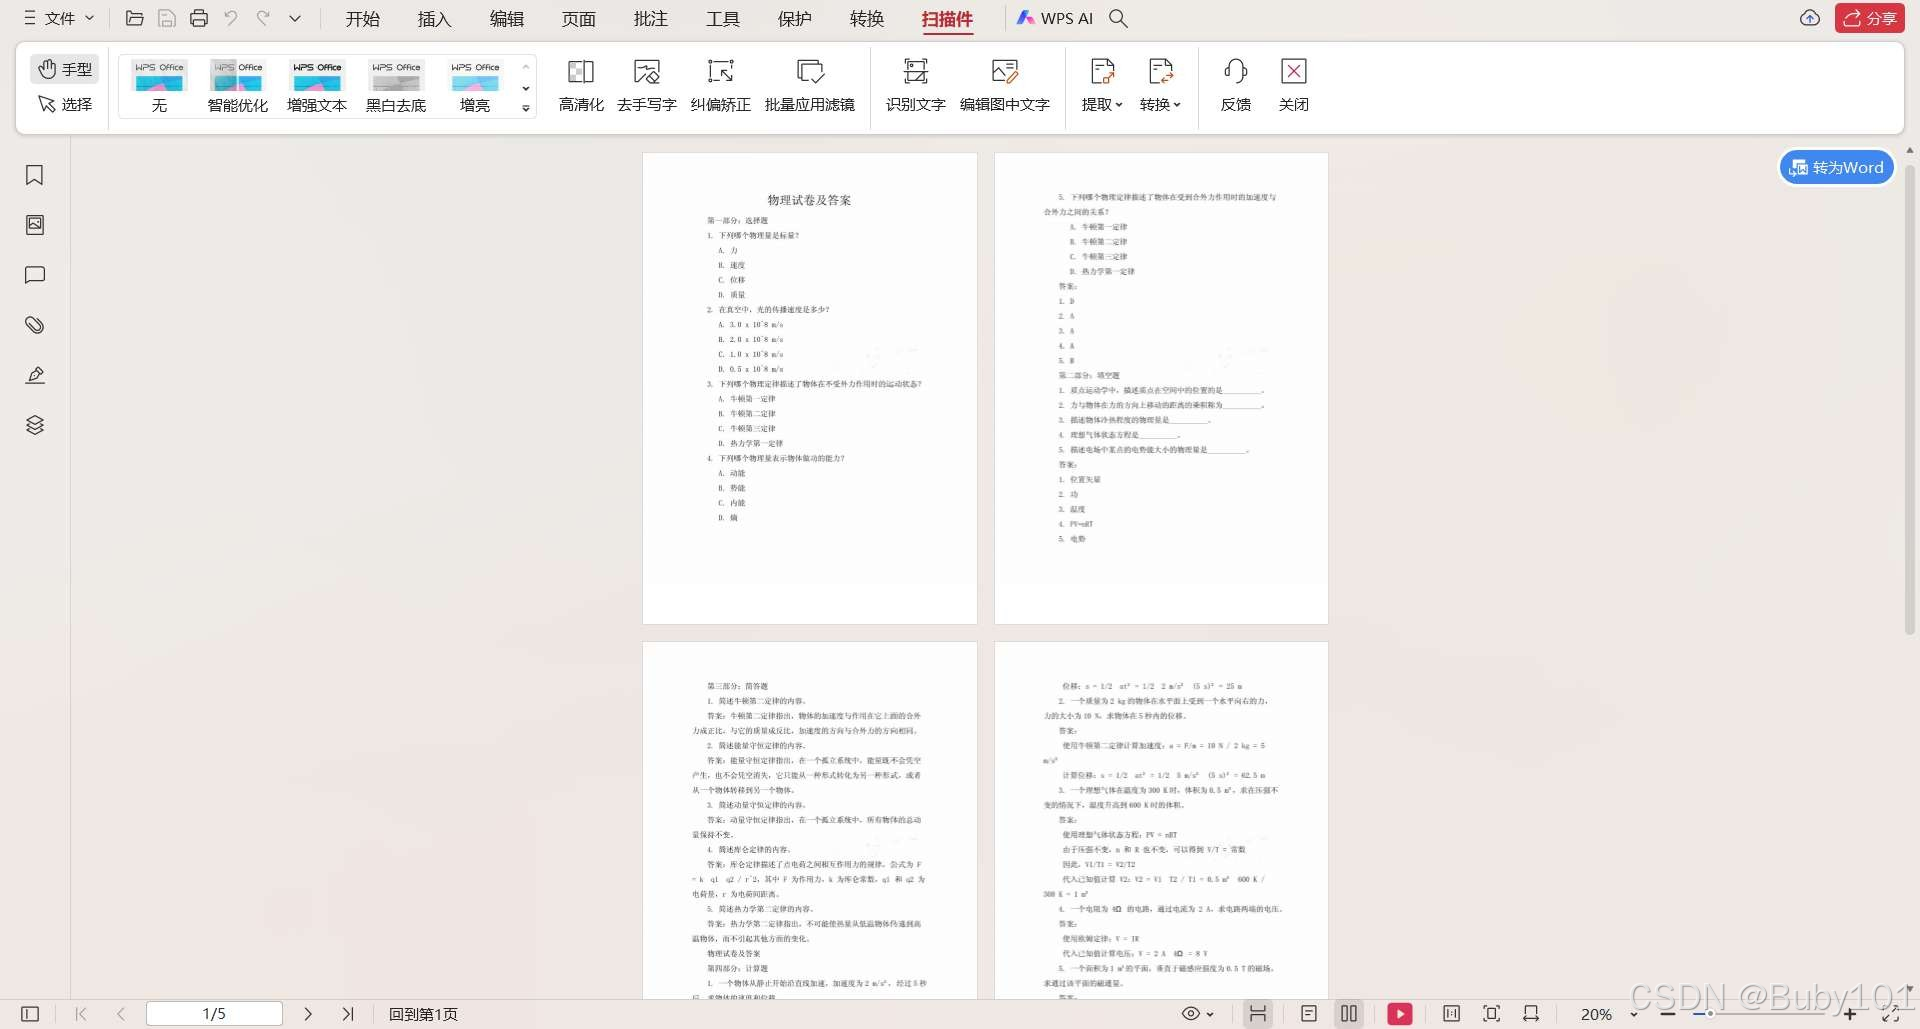Open the thumbnail panel icon
The height and width of the screenshot is (1029, 1920).
[35, 225]
